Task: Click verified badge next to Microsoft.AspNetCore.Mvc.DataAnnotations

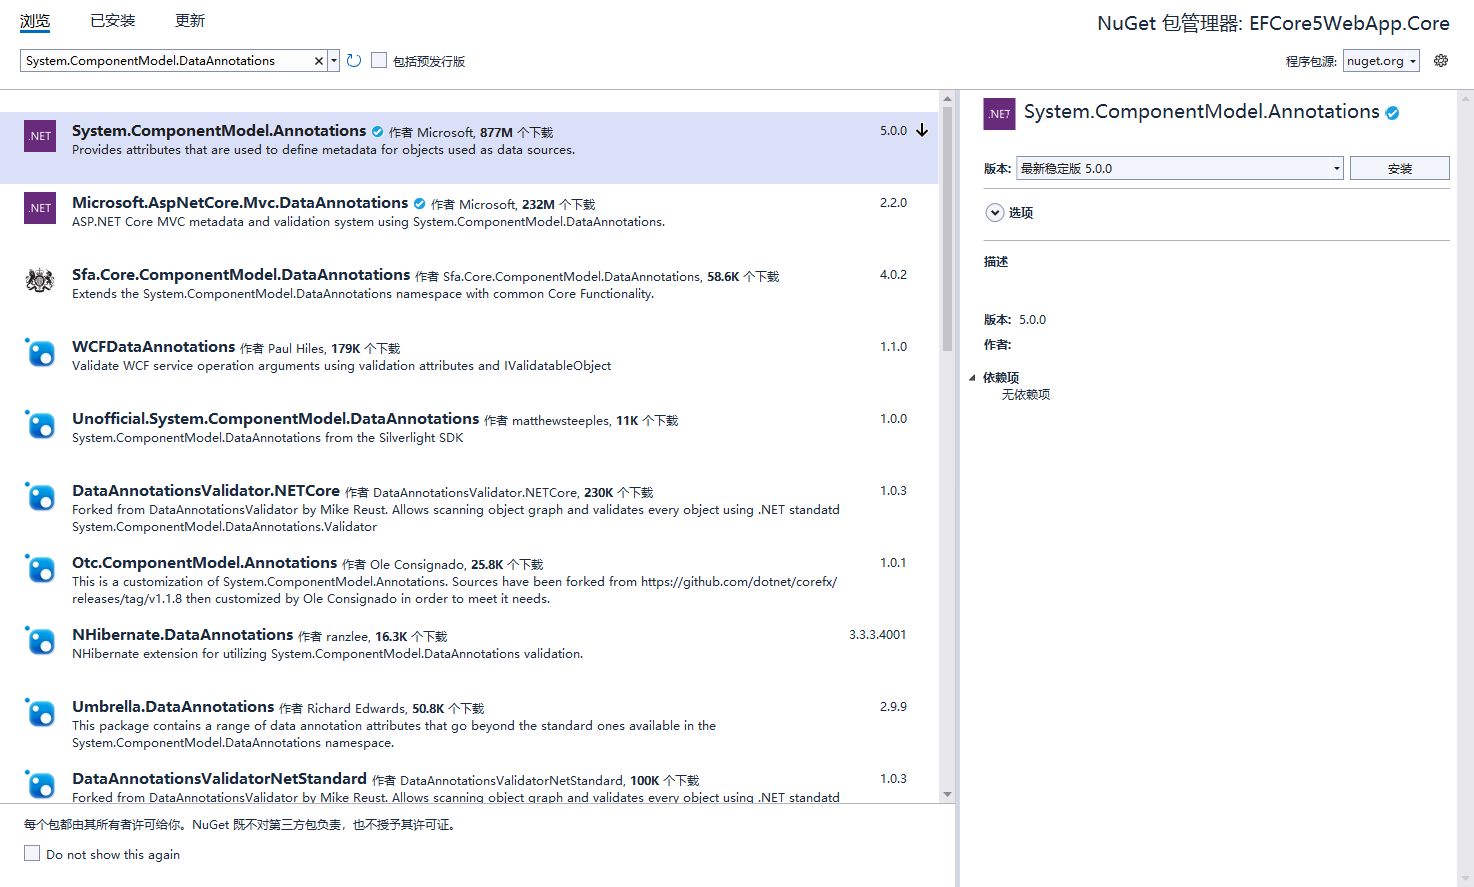Action: (420, 204)
